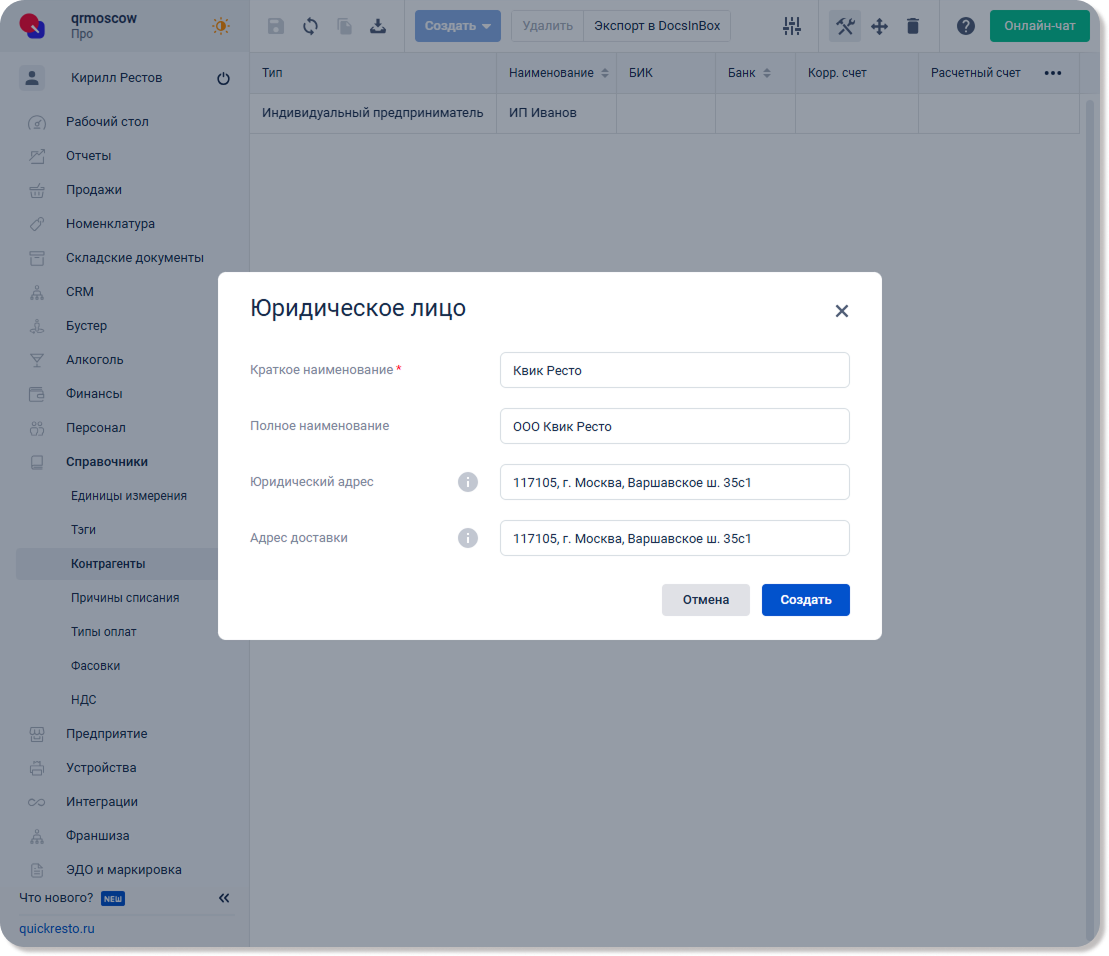
Task: Click the refresh arrows icon in toolbar
Action: [x=310, y=27]
